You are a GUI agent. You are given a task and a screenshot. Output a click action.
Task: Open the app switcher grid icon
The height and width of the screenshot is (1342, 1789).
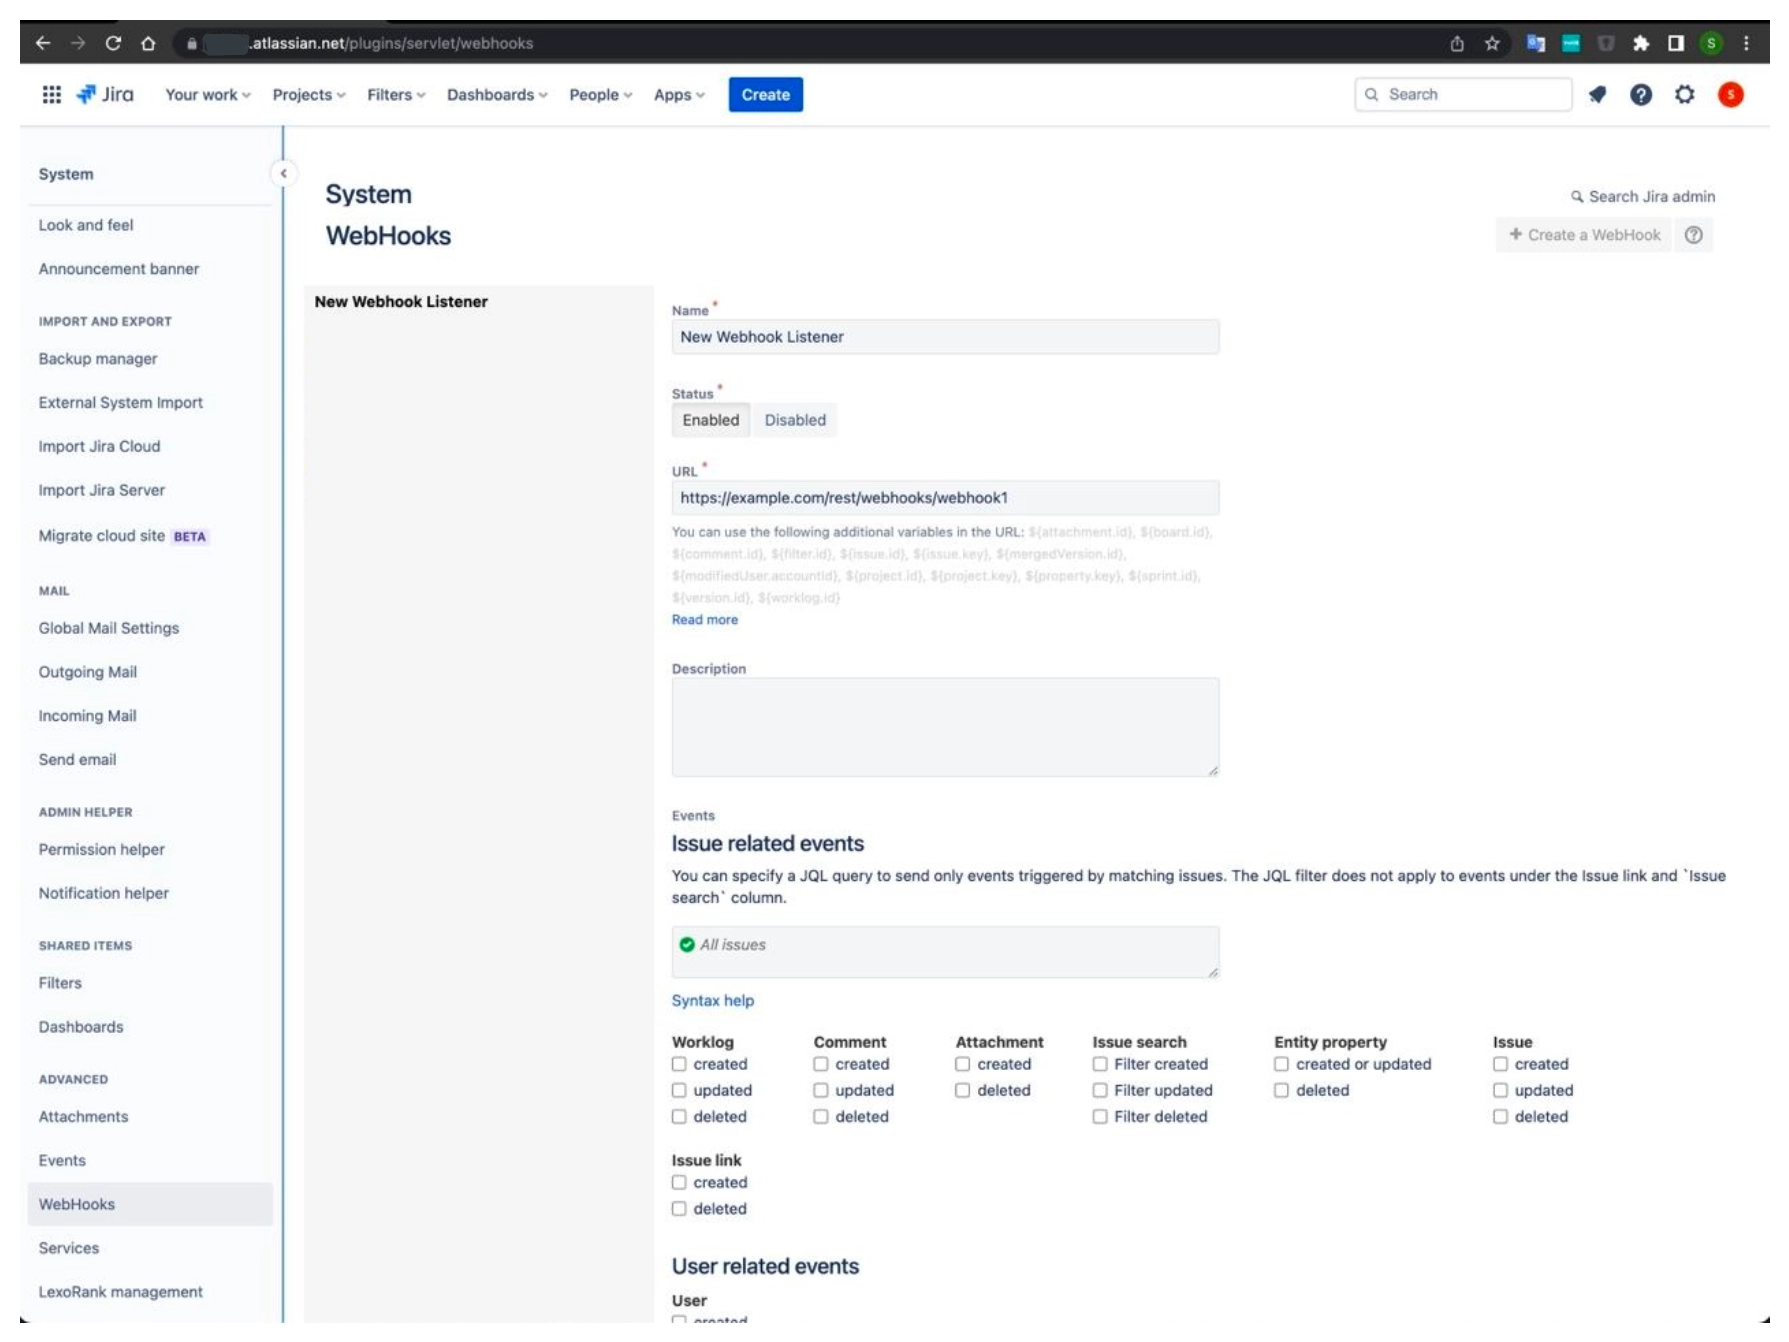point(51,94)
